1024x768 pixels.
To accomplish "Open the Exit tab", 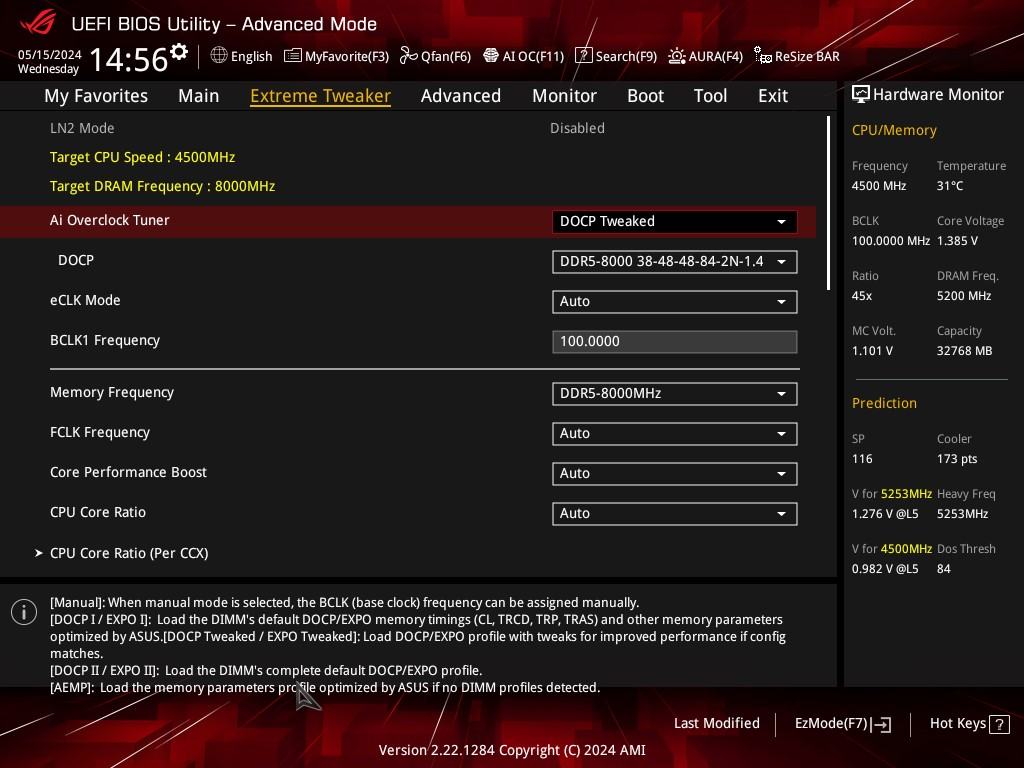I will click(773, 96).
